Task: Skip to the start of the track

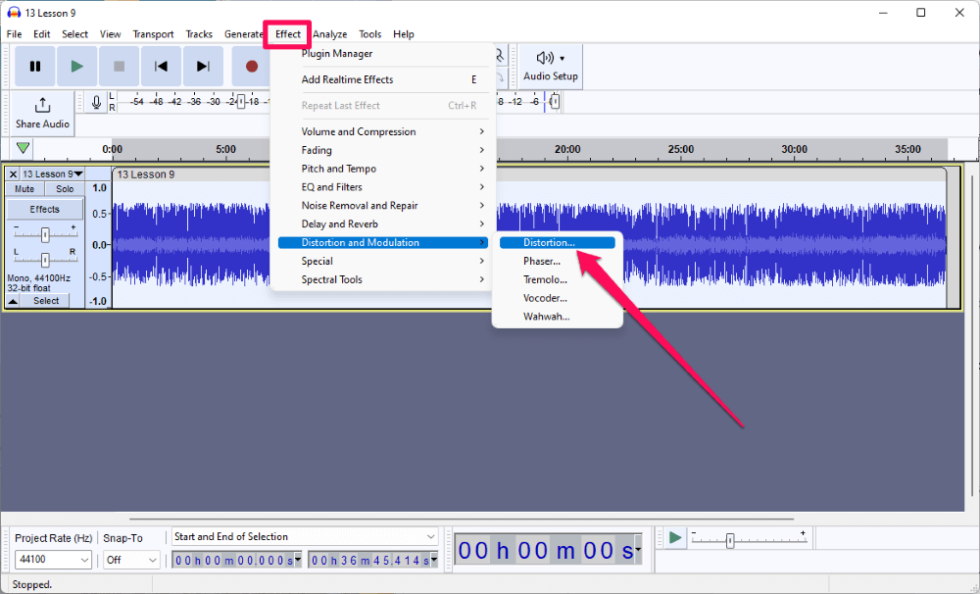Action: click(161, 66)
